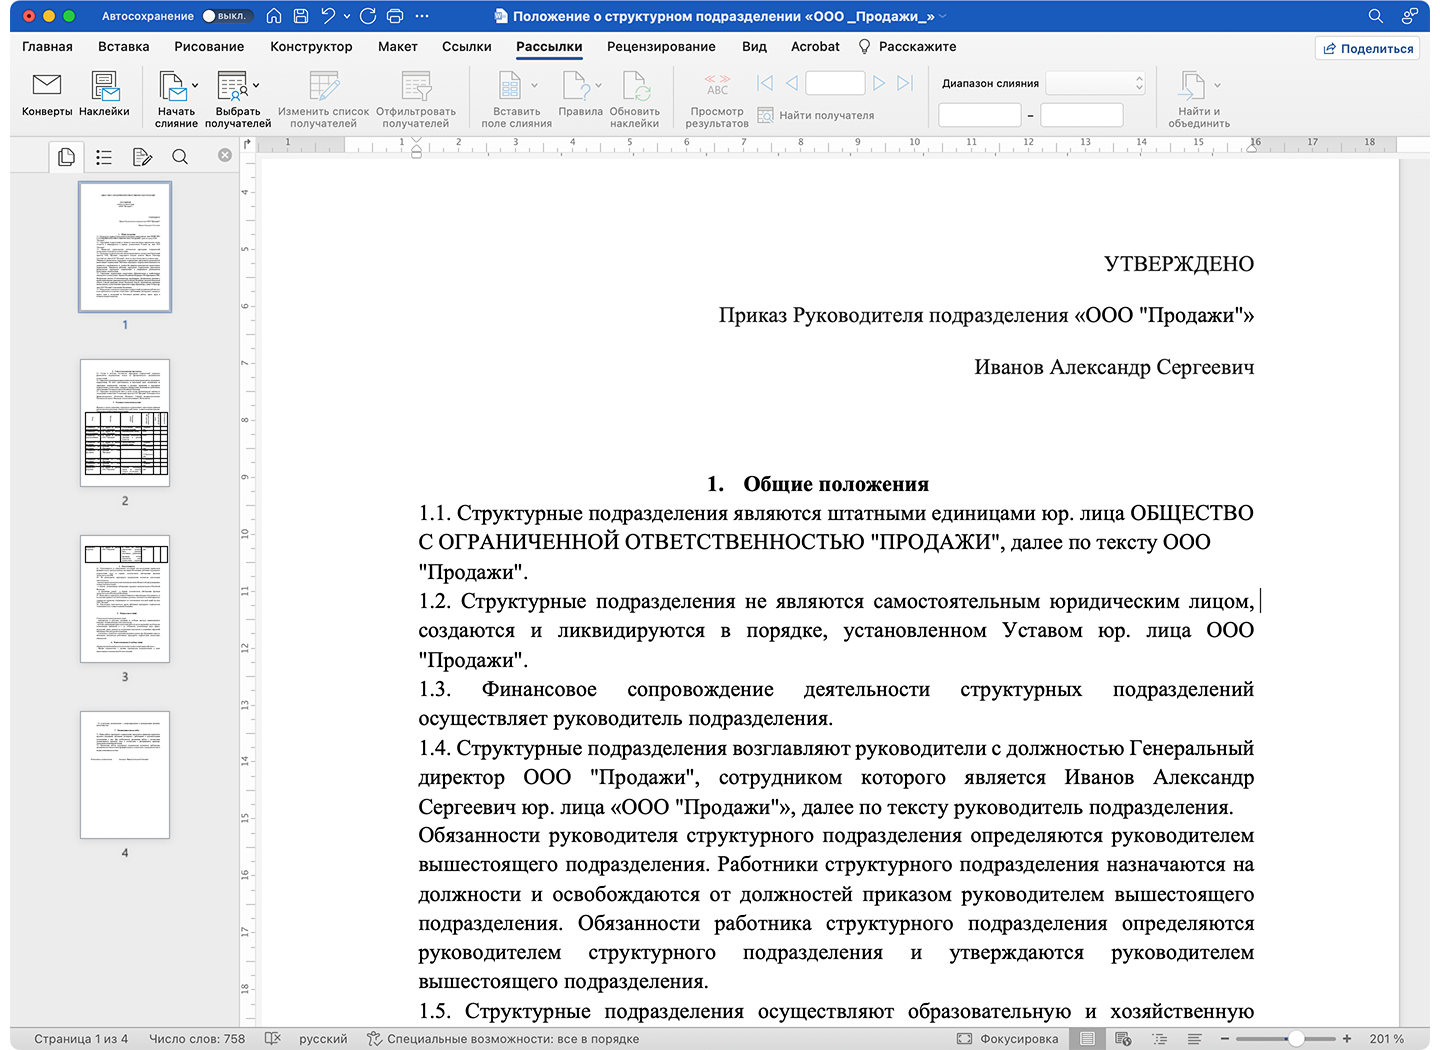Undo the last action

click(328, 16)
